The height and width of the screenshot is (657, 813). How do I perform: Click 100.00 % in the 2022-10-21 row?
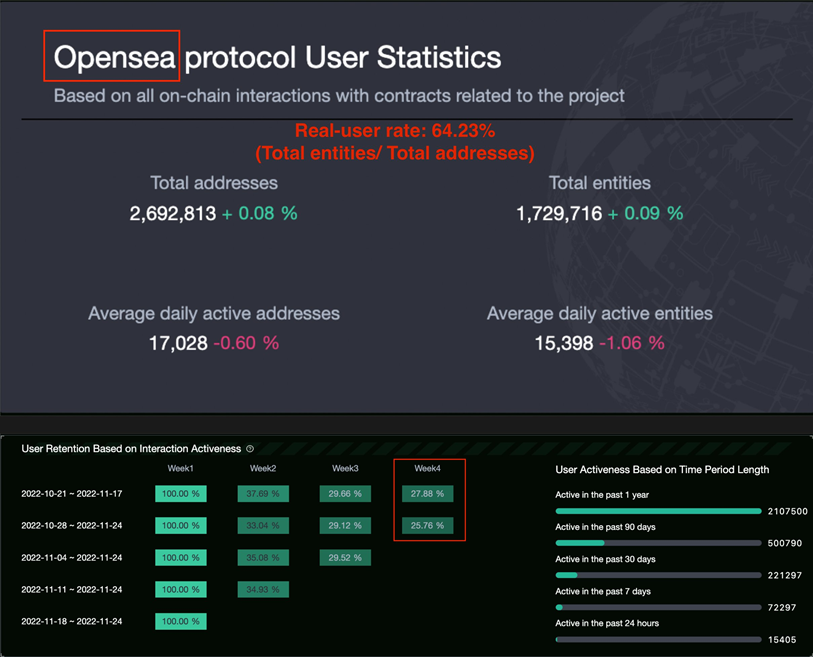(180, 494)
